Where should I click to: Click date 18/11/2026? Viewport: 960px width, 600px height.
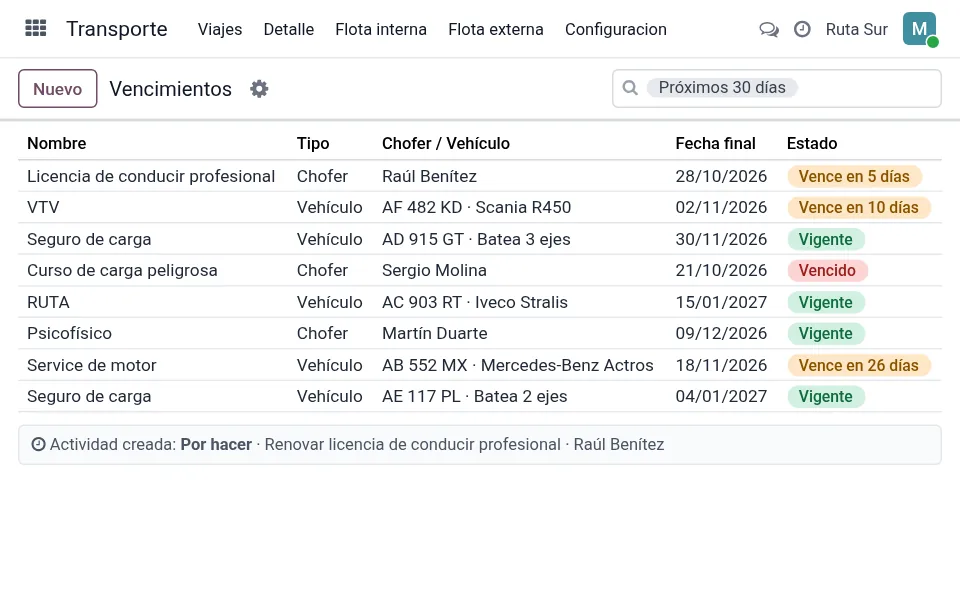click(721, 366)
